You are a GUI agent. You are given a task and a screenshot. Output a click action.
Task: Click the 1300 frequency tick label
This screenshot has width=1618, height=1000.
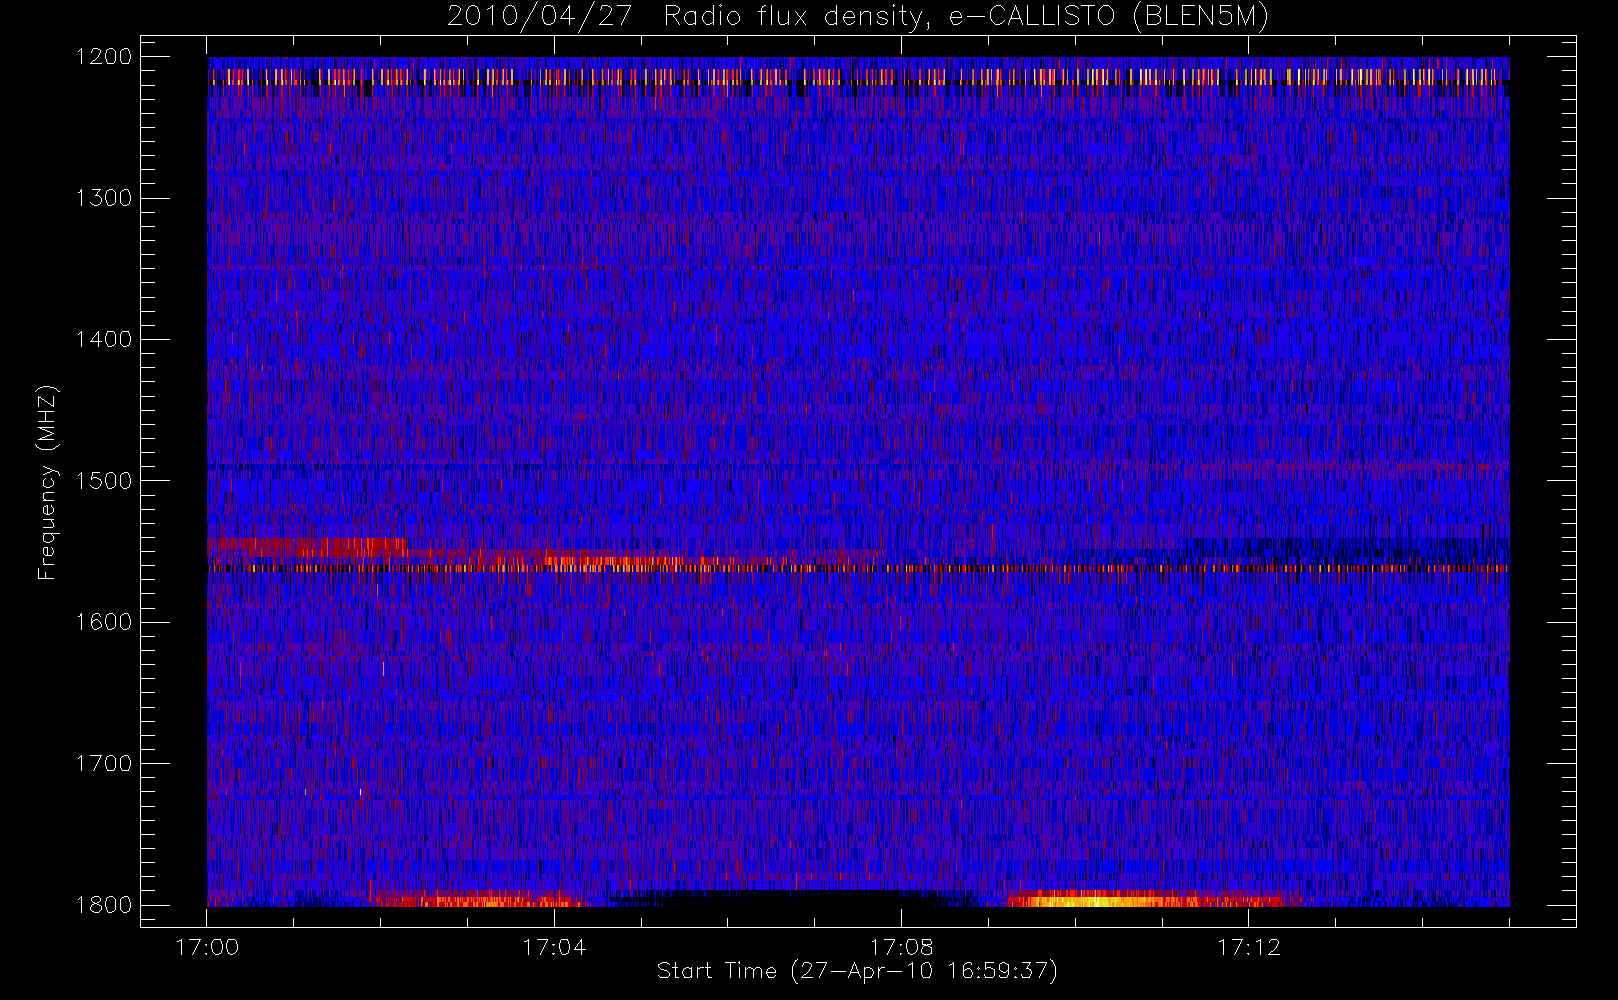[105, 198]
